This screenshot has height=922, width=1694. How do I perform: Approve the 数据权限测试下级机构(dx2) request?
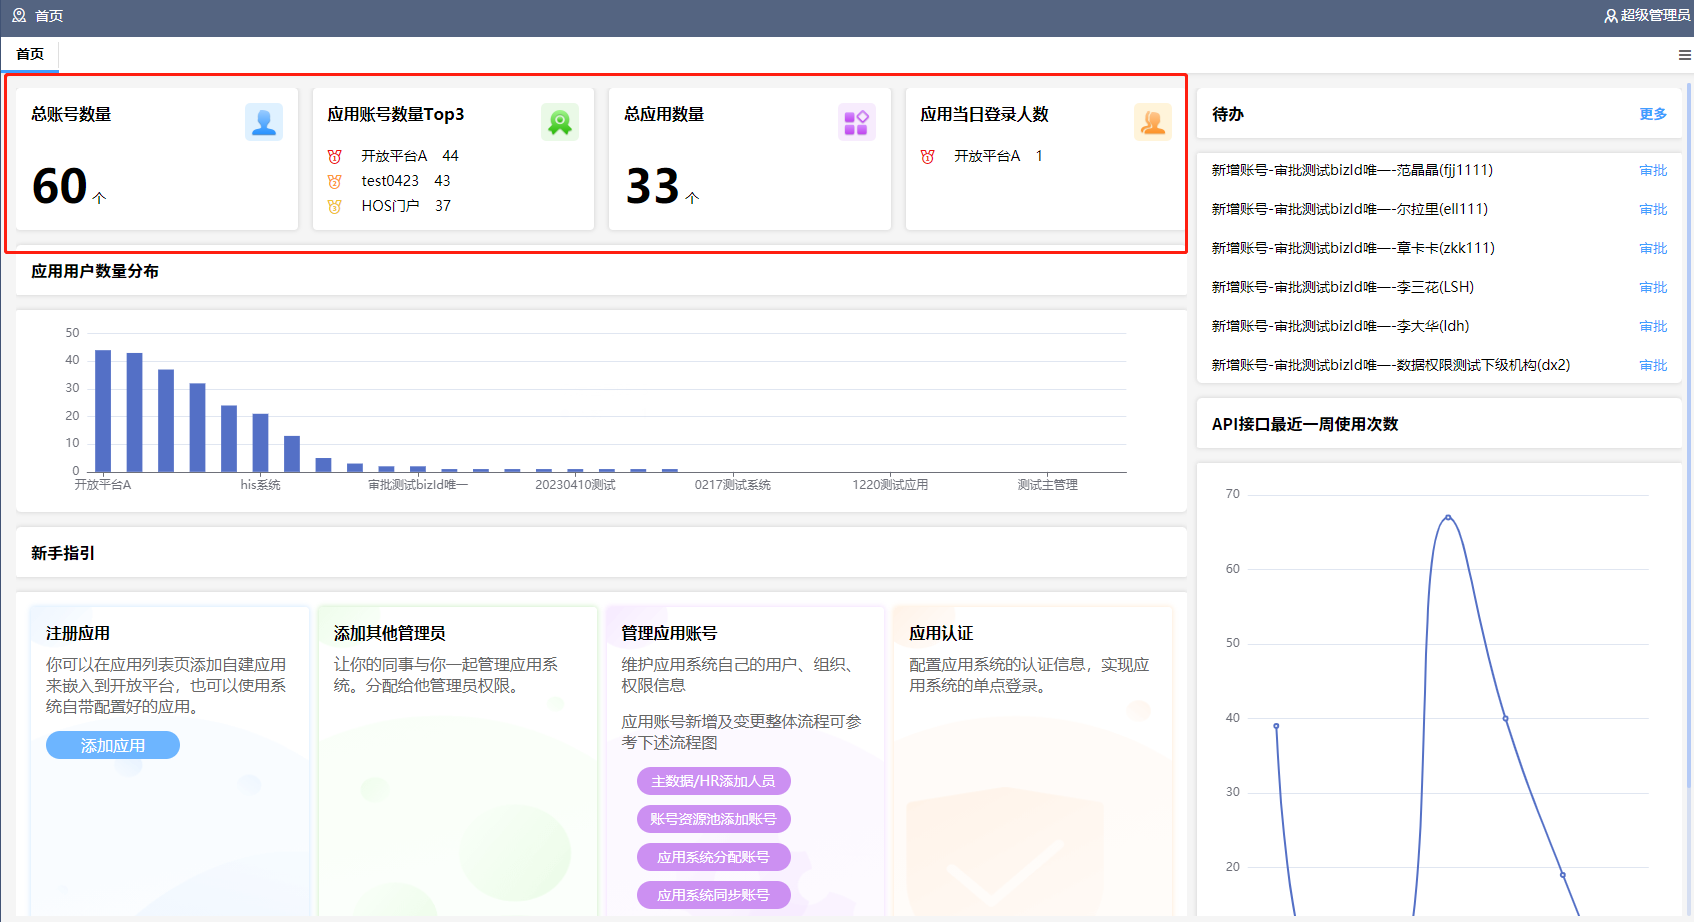[1653, 365]
